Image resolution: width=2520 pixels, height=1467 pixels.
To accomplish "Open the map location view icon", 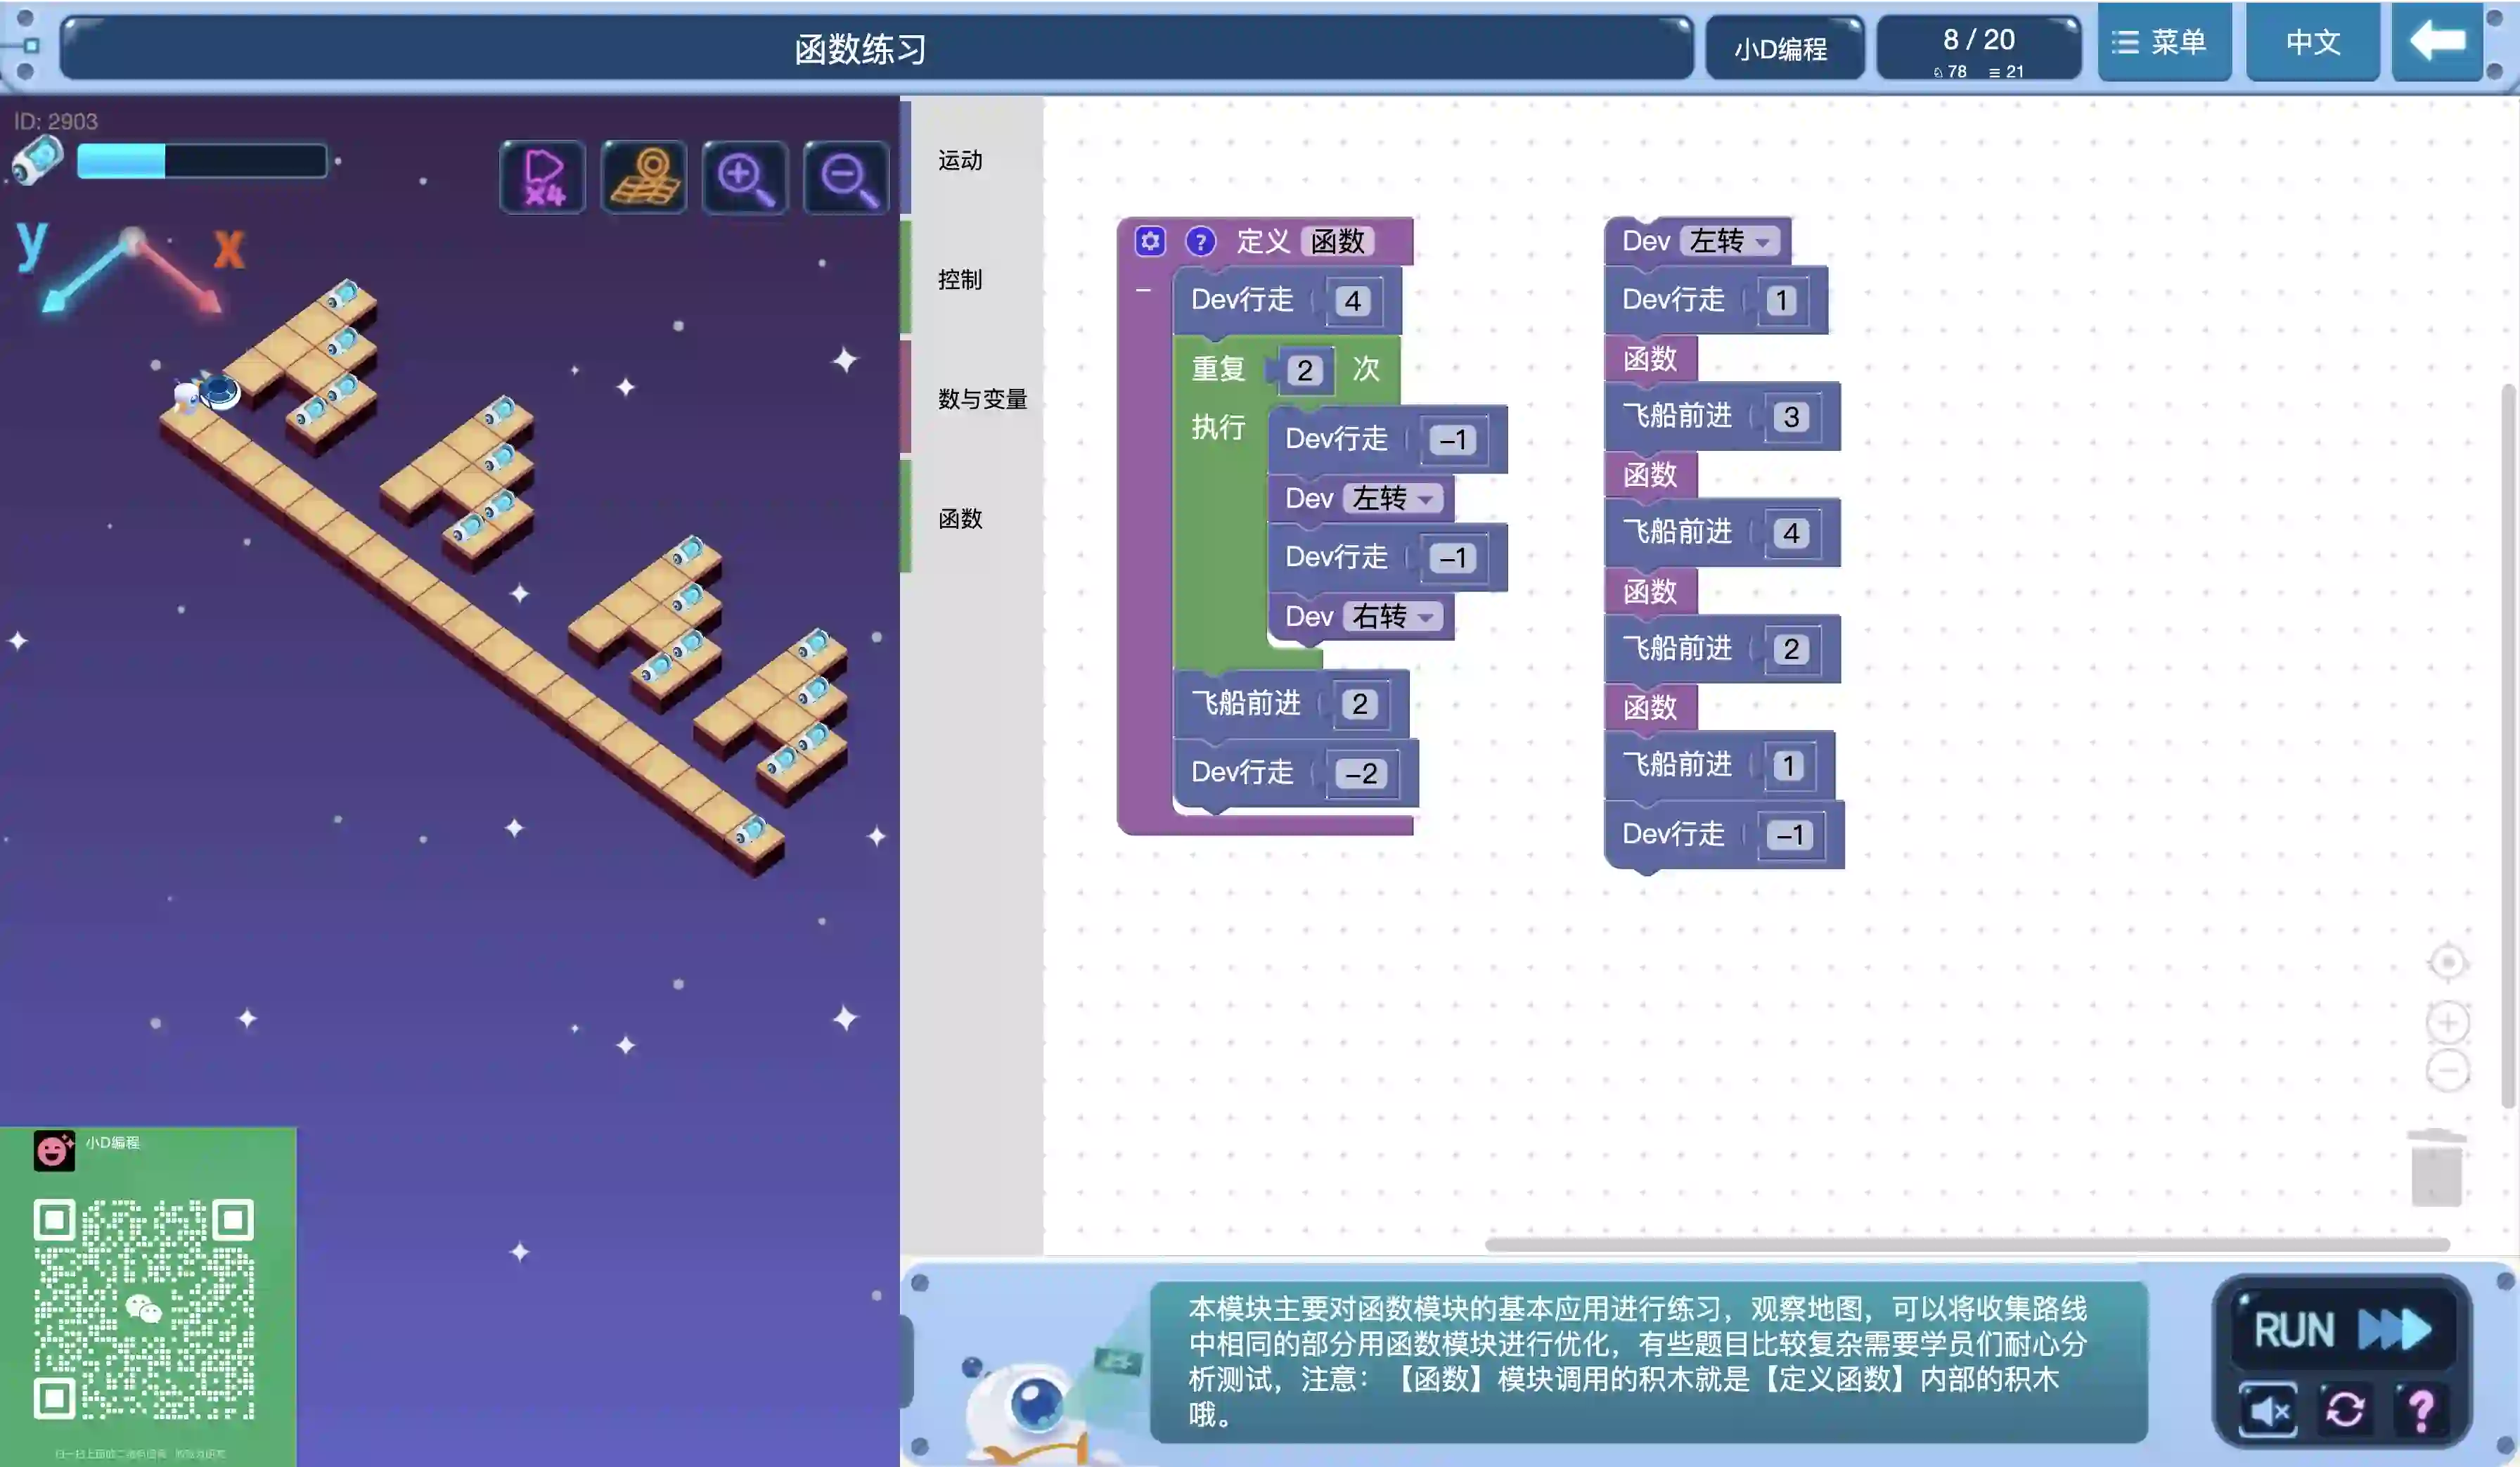I will point(644,177).
